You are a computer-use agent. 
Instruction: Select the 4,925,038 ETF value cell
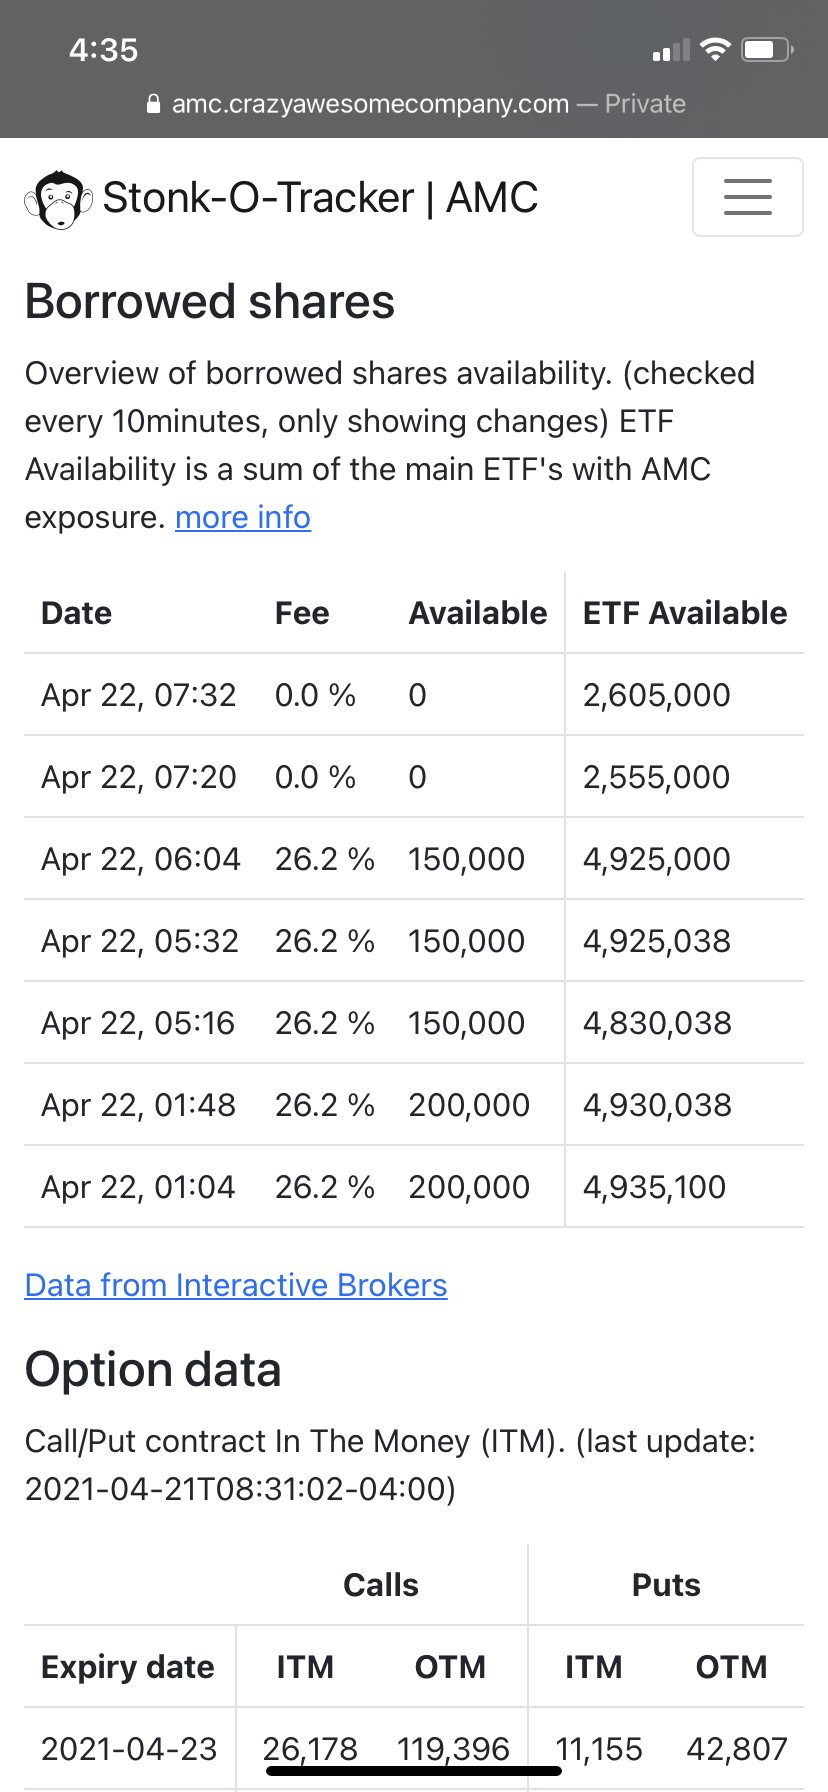coord(657,941)
